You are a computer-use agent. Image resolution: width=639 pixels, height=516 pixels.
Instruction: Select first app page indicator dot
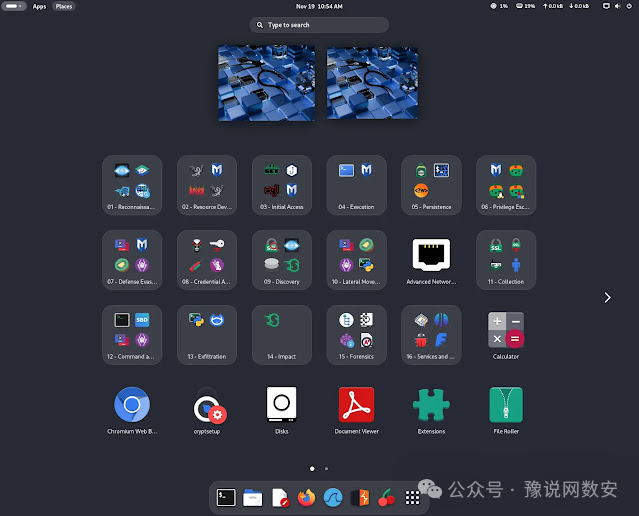312,469
